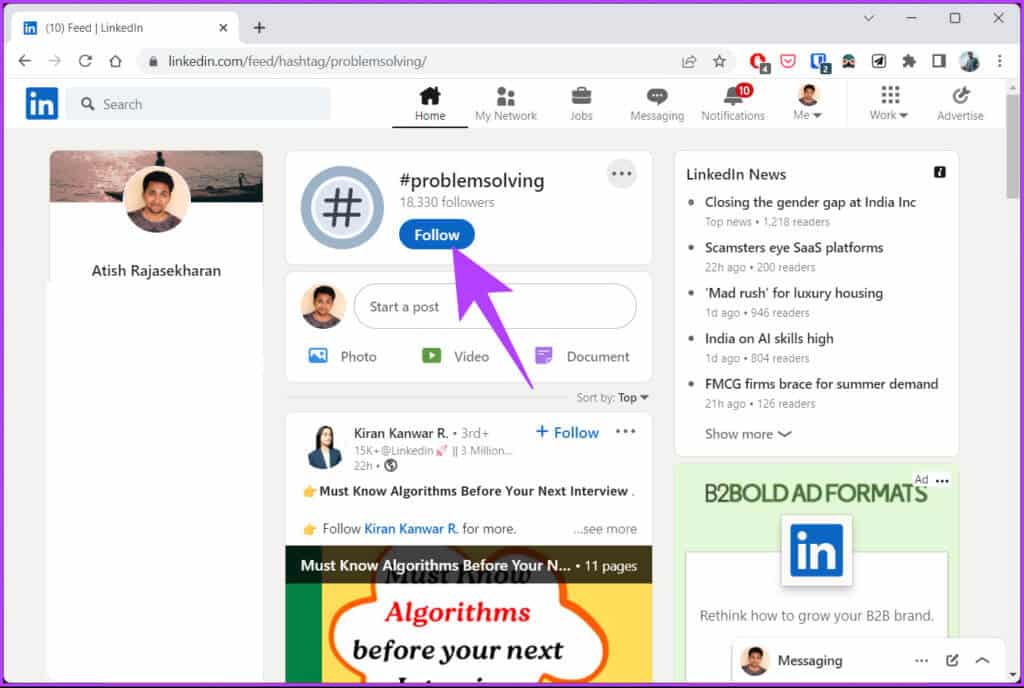
Task: Read 'Closing the gender gap at India Inc'
Action: click(810, 202)
